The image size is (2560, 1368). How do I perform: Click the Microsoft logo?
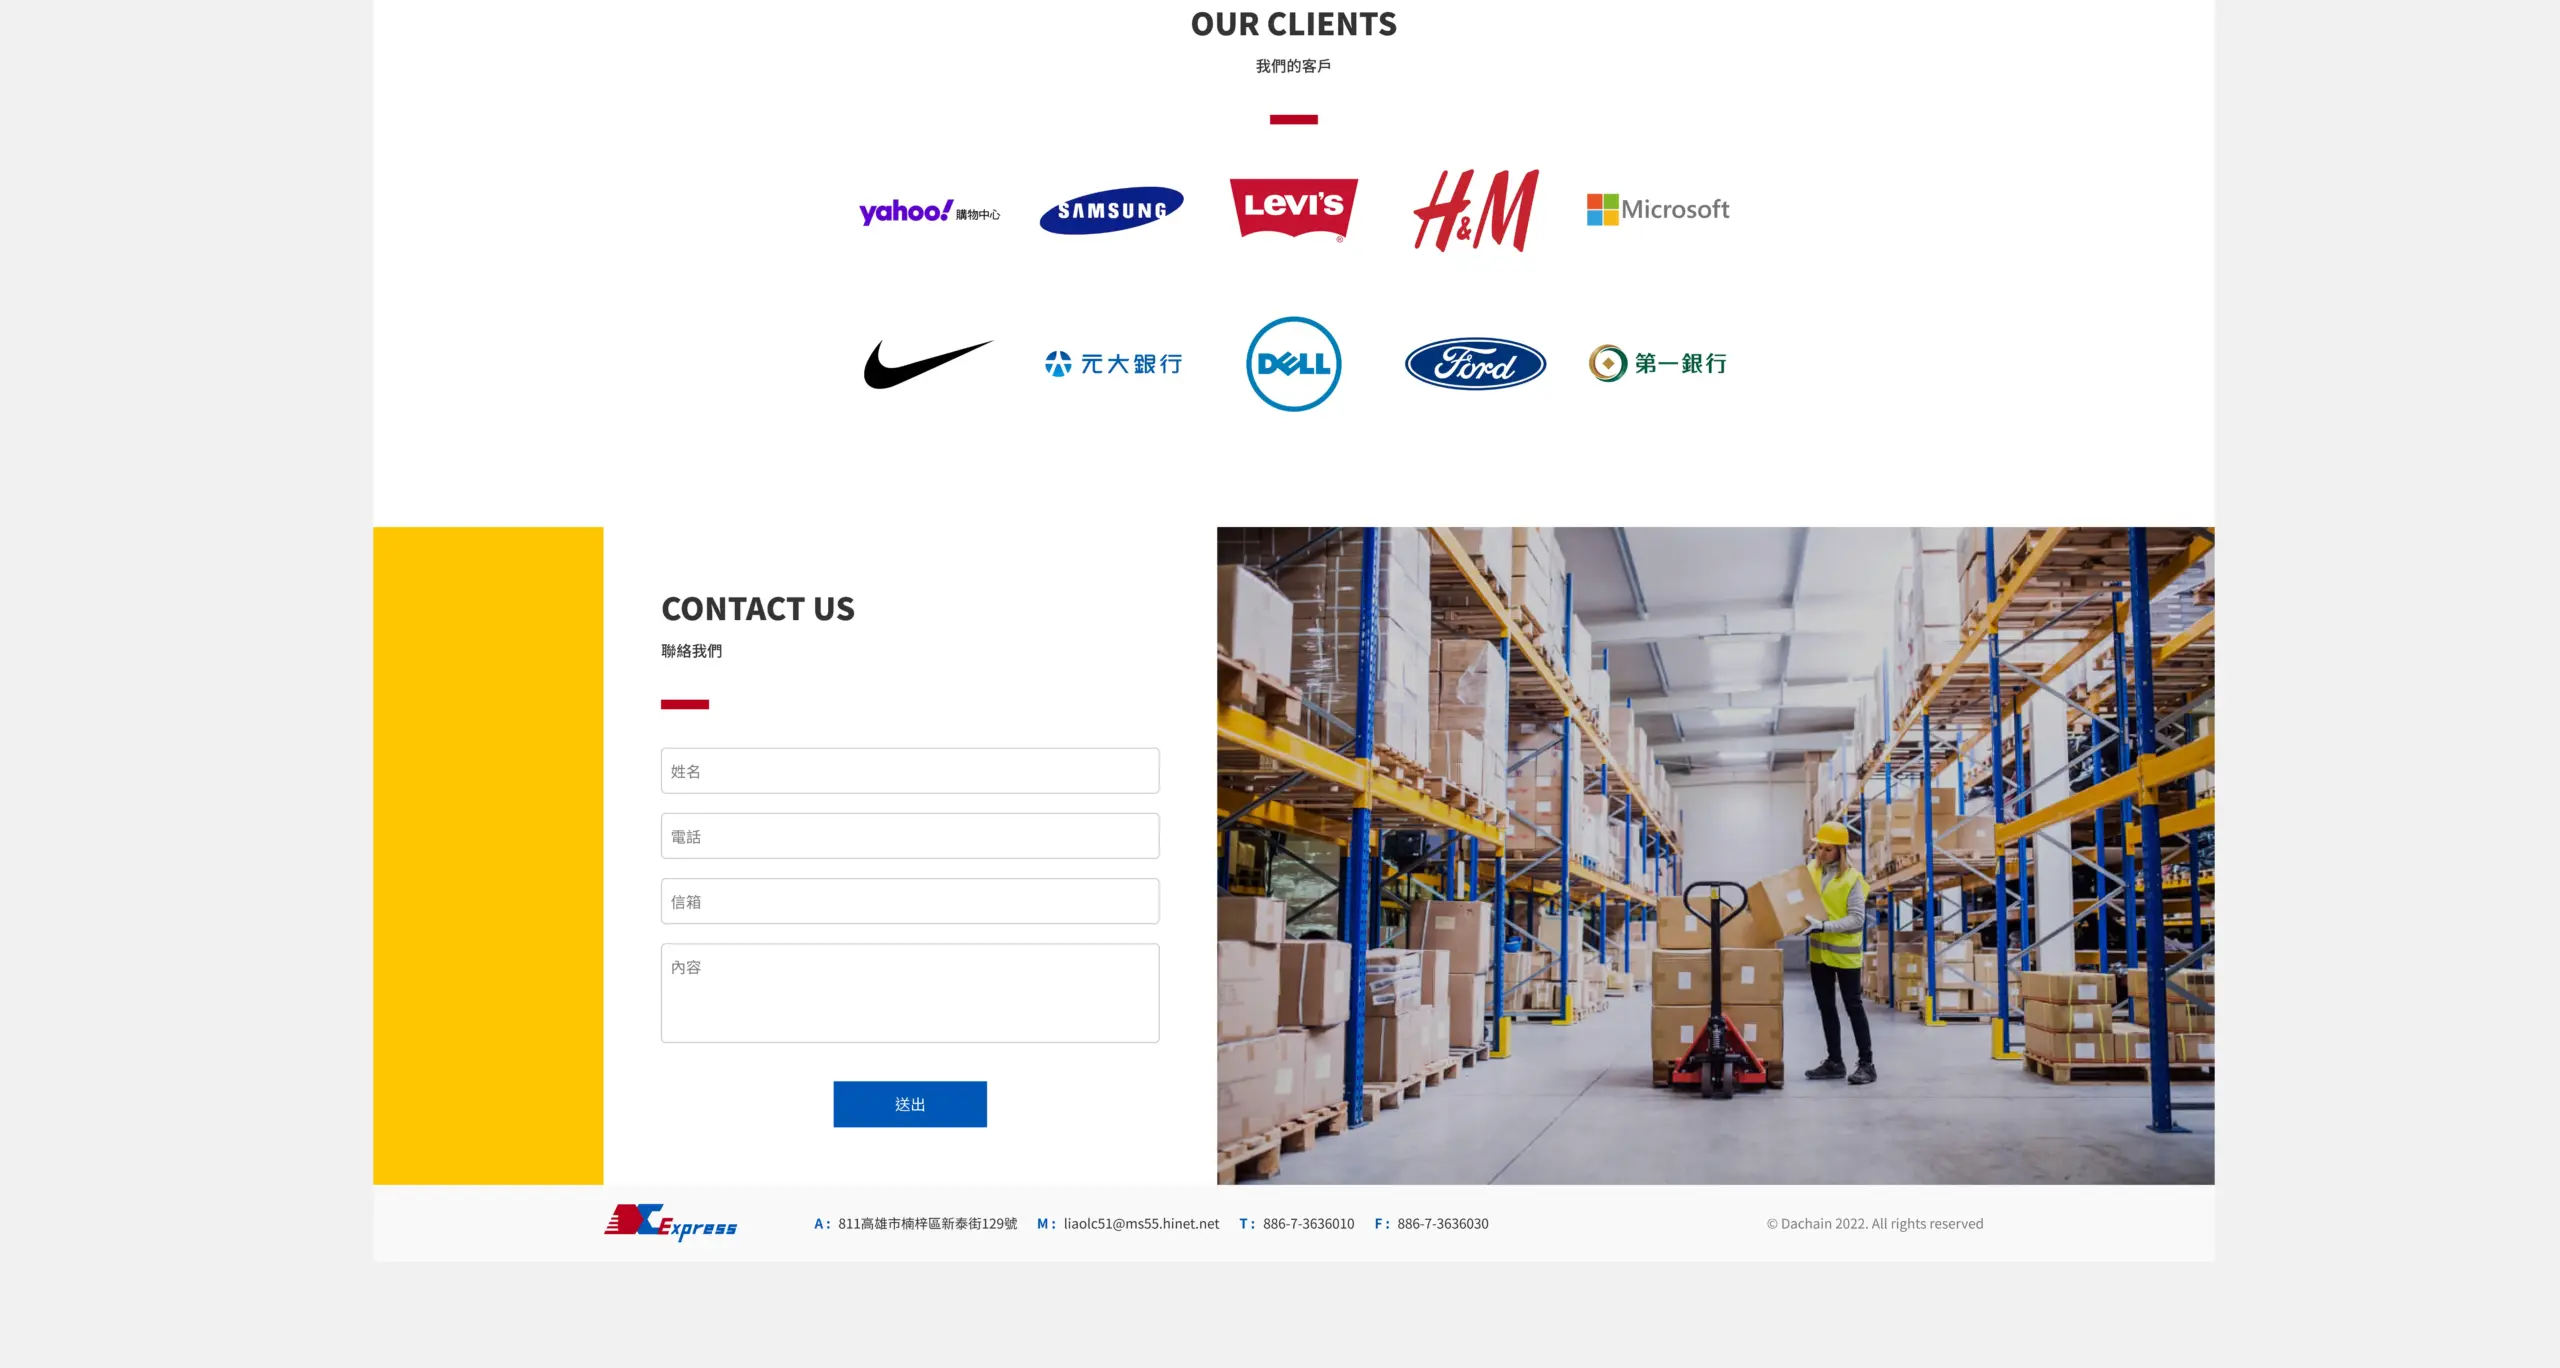pyautogui.click(x=1657, y=210)
